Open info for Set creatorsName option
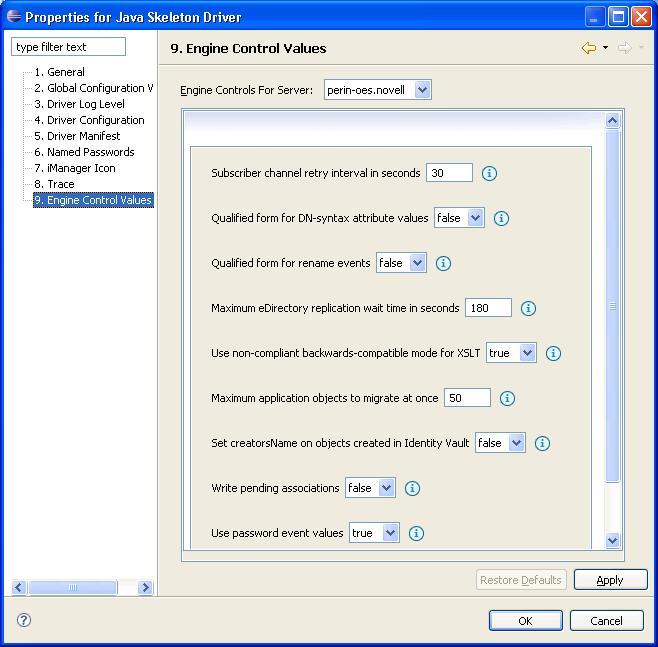 coord(542,443)
